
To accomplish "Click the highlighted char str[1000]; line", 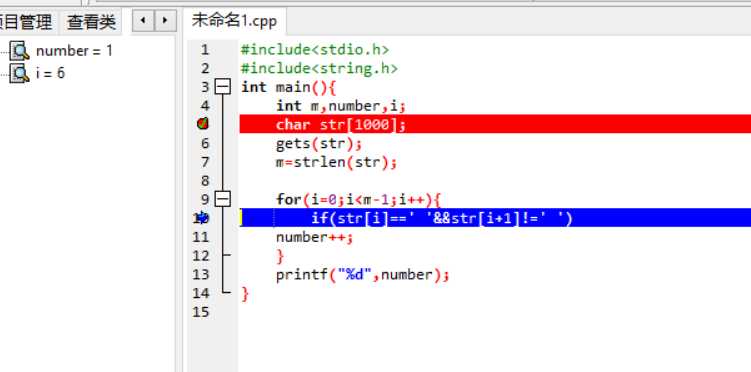I will (x=495, y=124).
